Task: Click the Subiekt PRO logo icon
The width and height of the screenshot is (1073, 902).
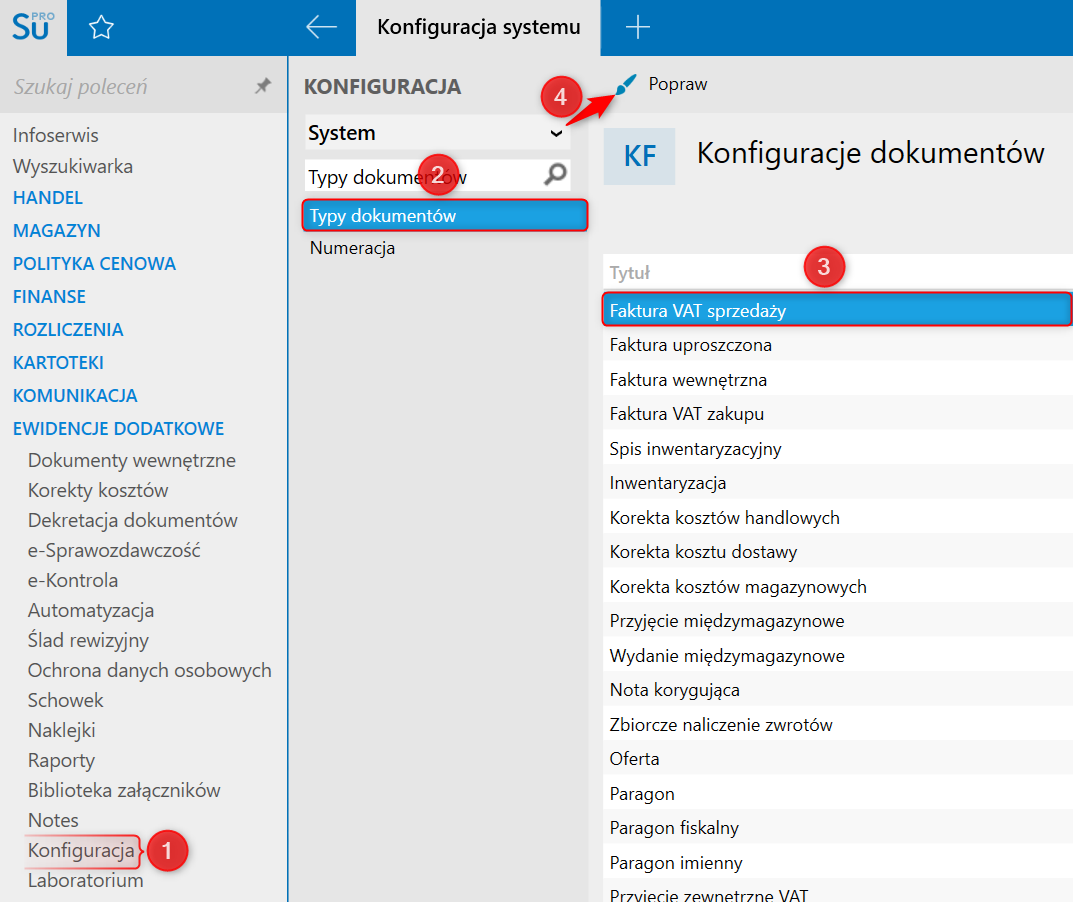Action: point(33,27)
